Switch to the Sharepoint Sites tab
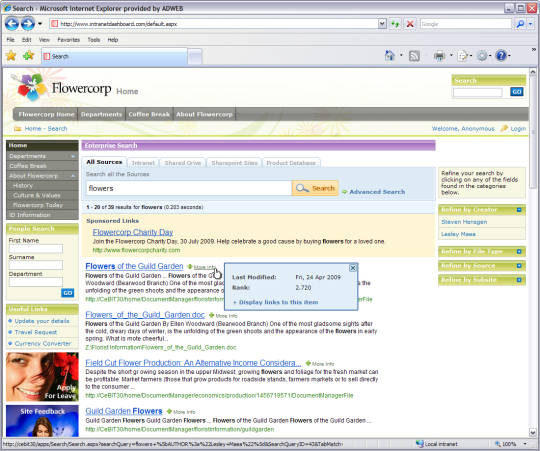Screen dimensions: 540x451 click(x=234, y=163)
